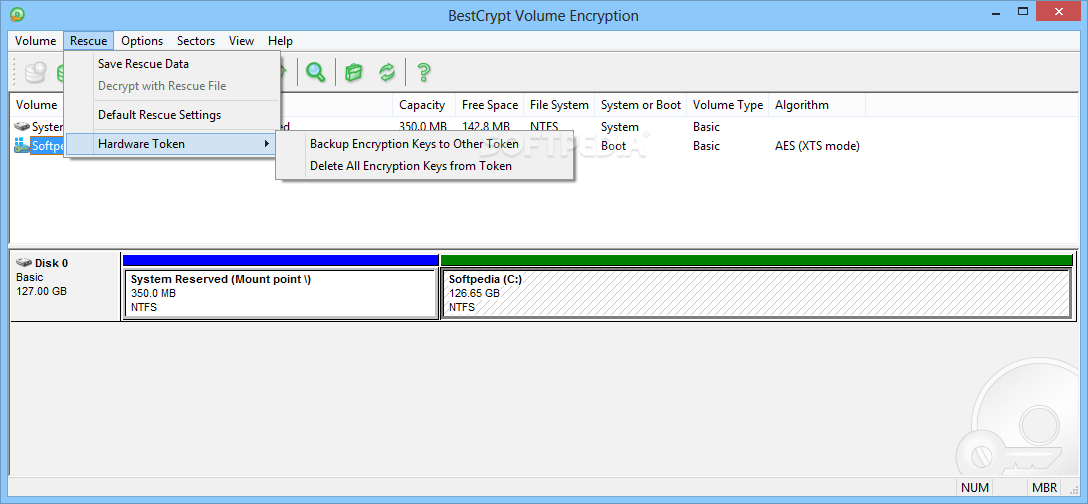Click the green question mark help icon
1088x504 pixels.
(x=423, y=71)
